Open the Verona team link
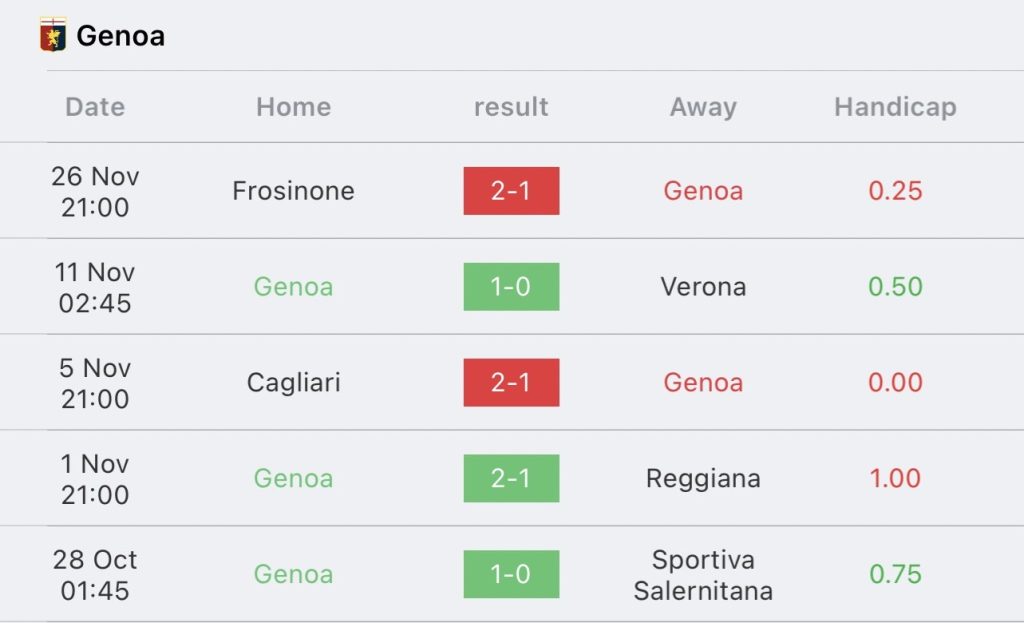The height and width of the screenshot is (623, 1024). [703, 287]
